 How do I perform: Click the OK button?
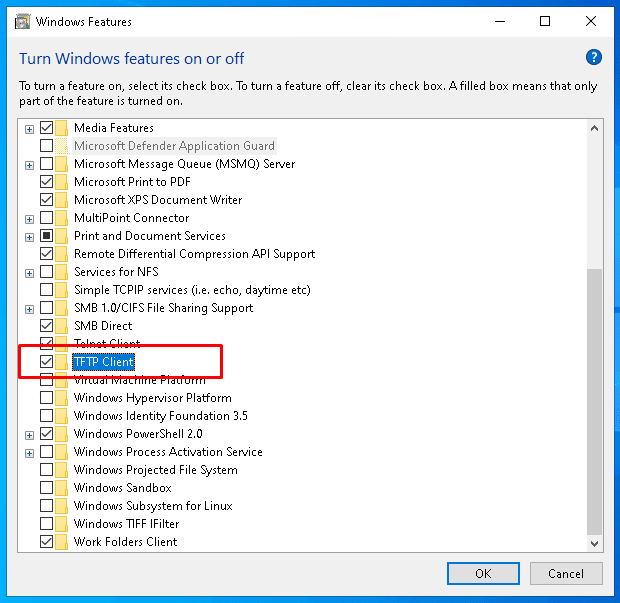pyautogui.click(x=483, y=573)
